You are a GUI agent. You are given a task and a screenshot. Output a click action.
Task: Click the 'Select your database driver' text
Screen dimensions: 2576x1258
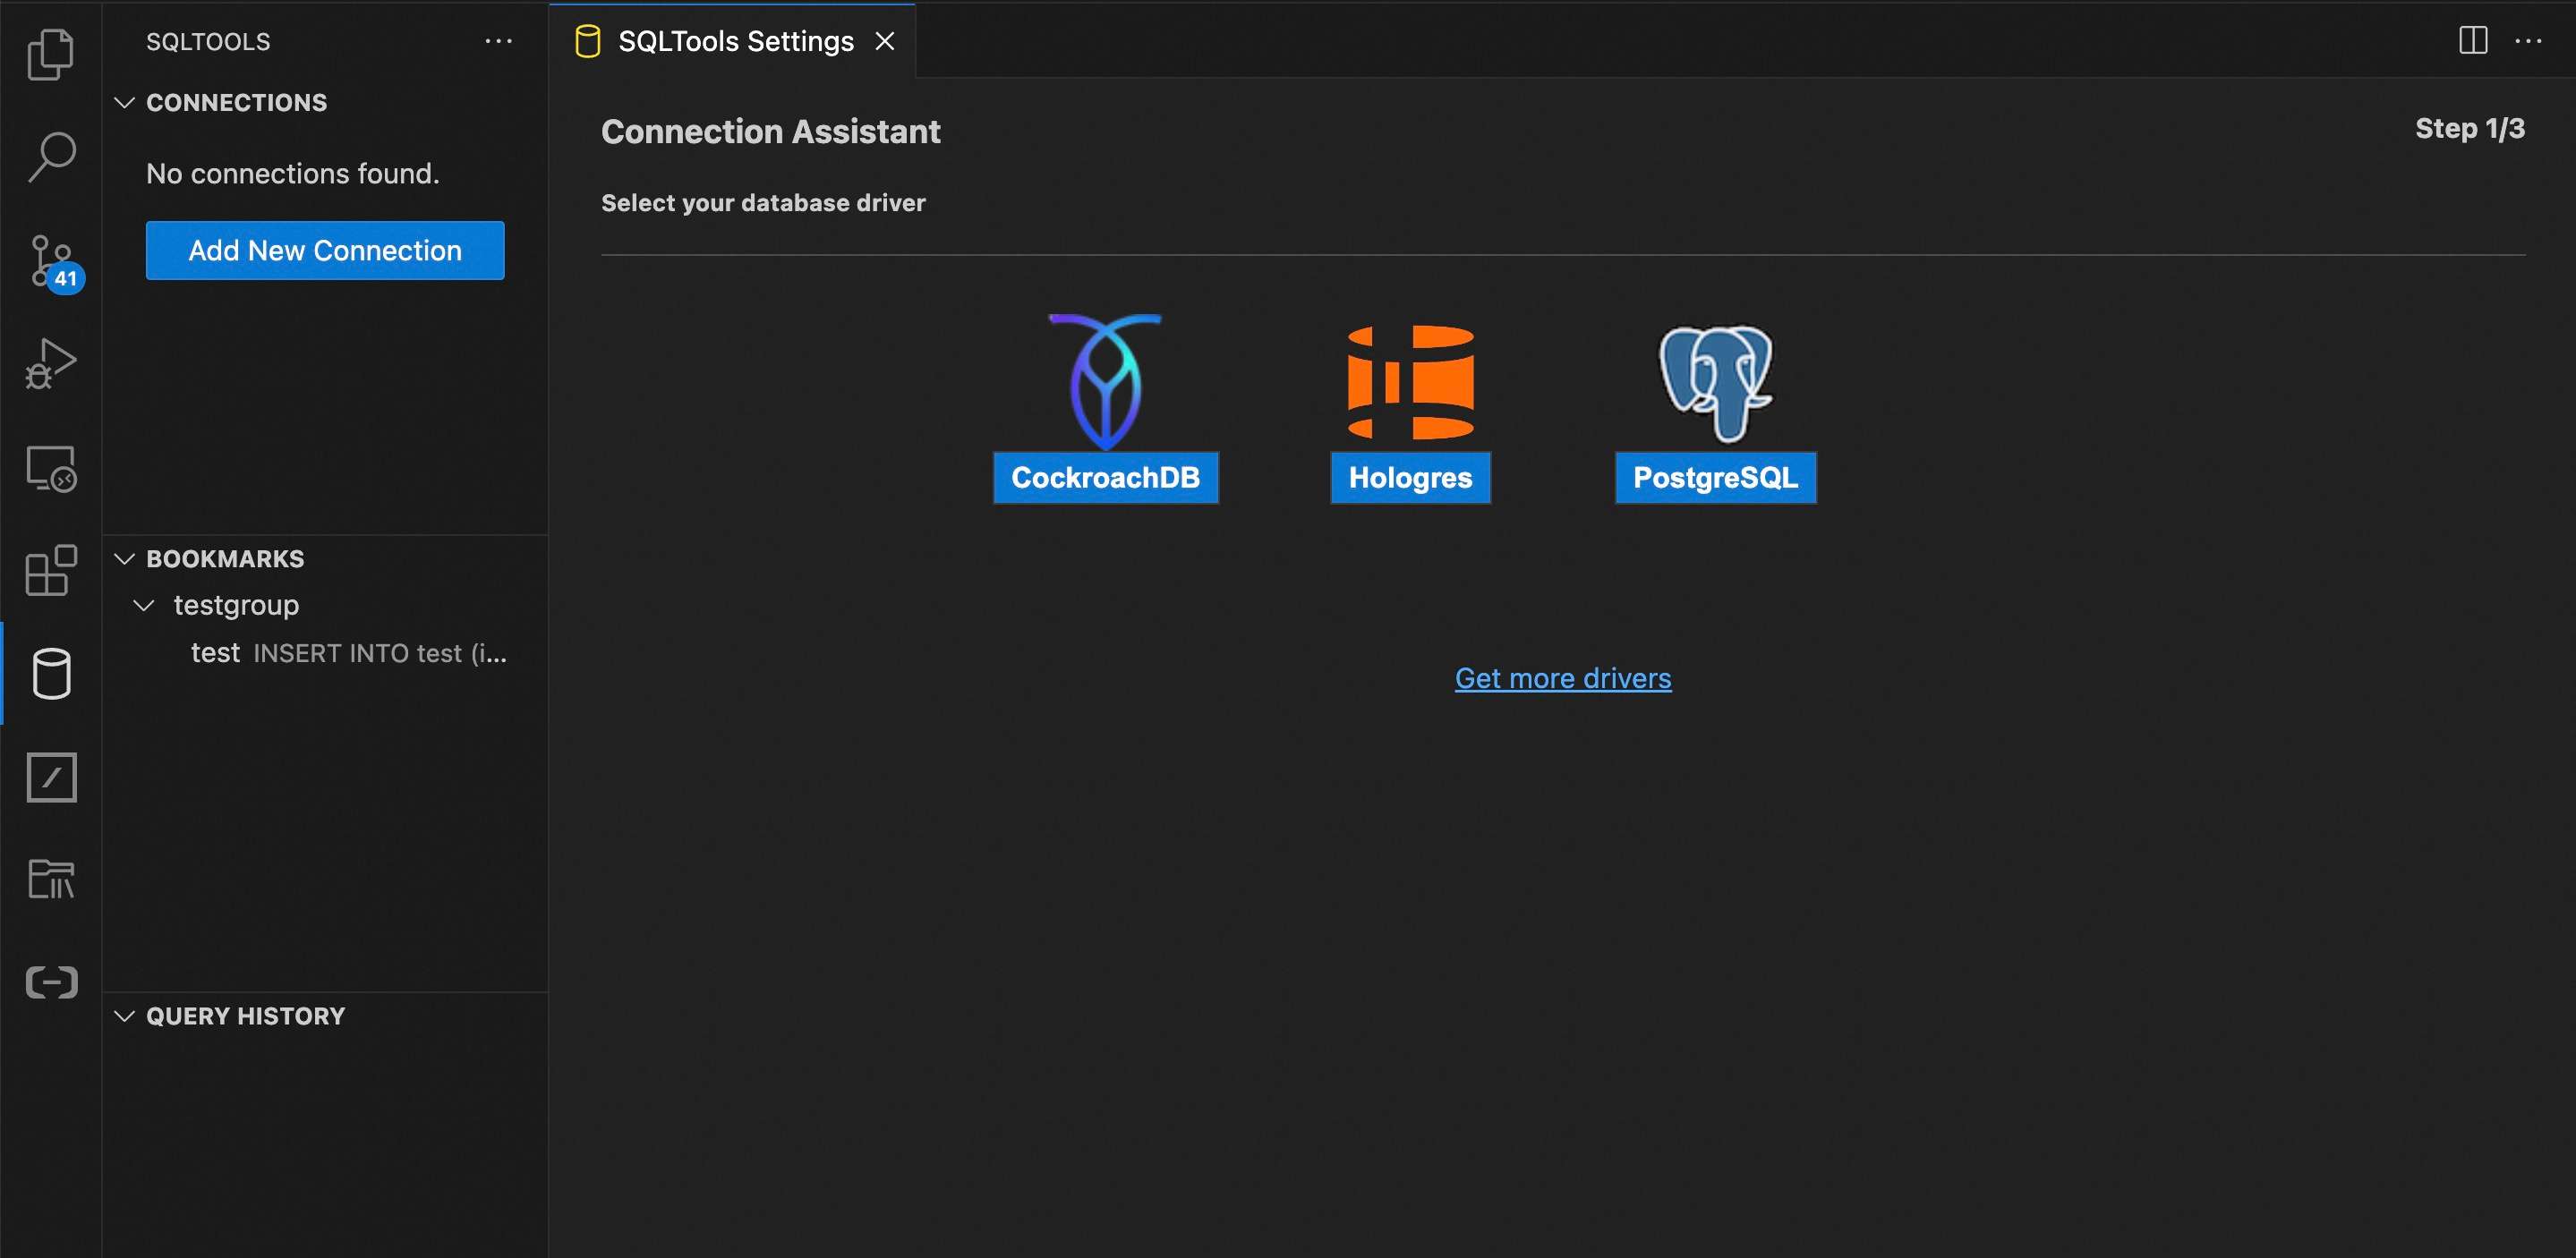tap(763, 202)
